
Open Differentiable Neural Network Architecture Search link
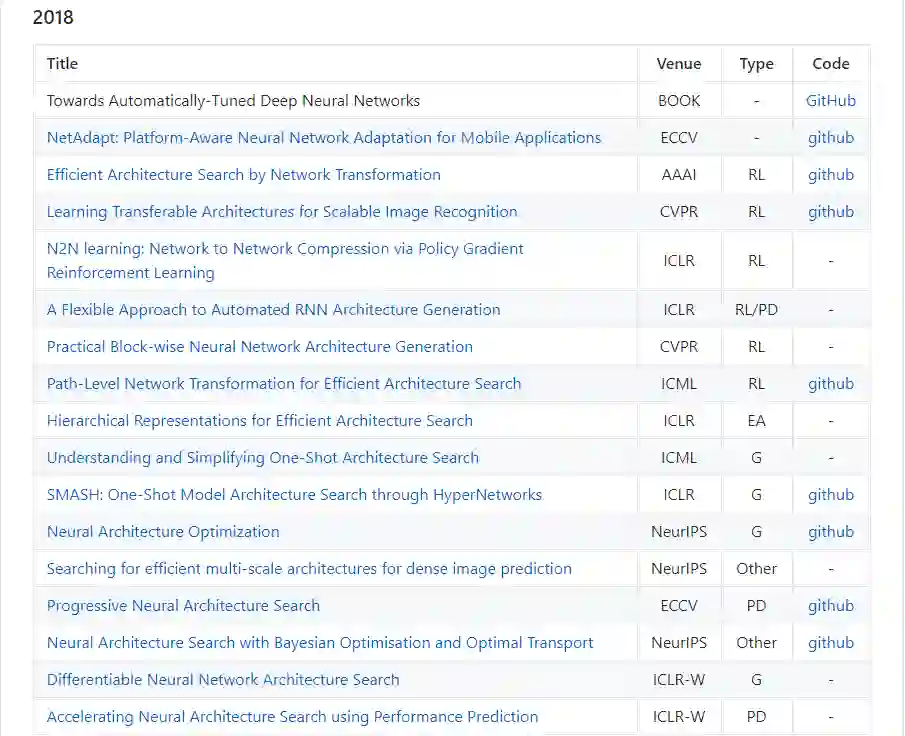pyautogui.click(x=223, y=680)
